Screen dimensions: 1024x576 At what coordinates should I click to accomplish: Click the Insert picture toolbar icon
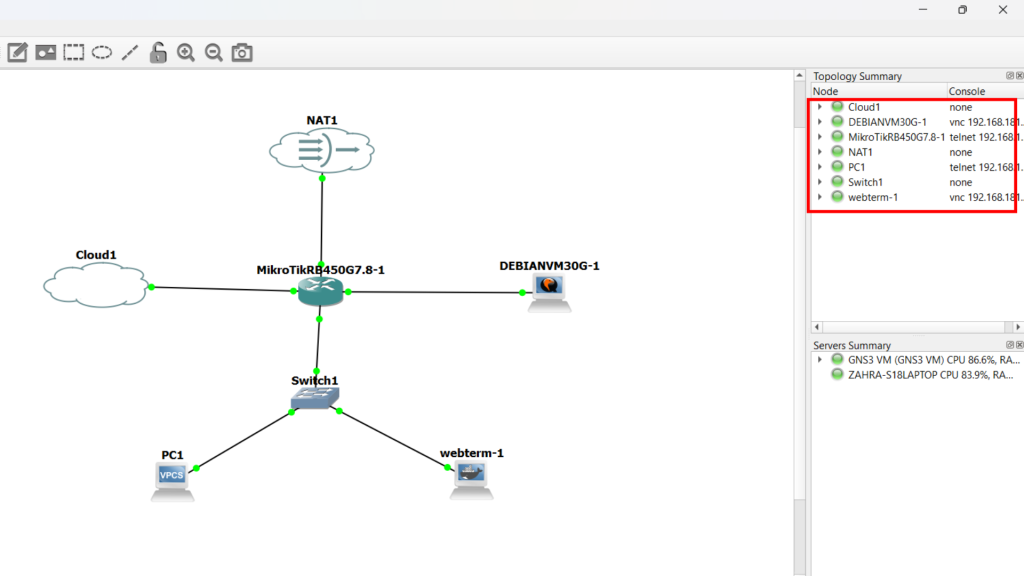(x=45, y=53)
